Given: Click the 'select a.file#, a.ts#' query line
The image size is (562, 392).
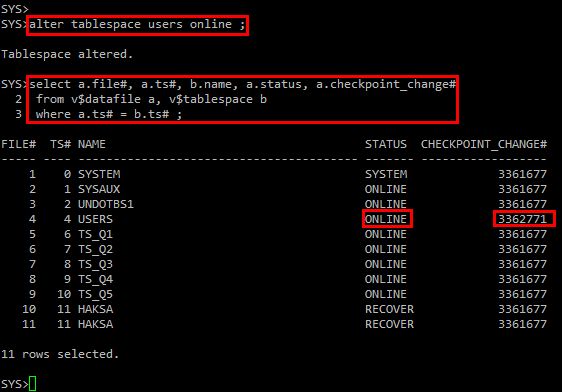Looking at the screenshot, I should click(242, 84).
